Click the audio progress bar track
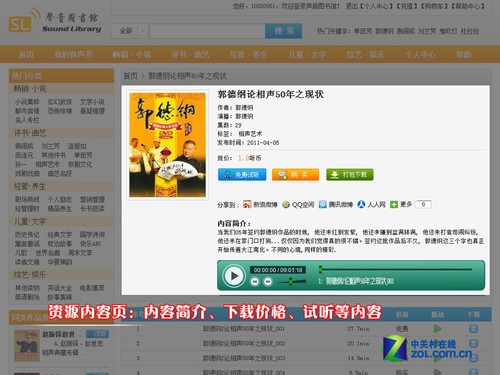The image size is (500, 375). (x=396, y=269)
